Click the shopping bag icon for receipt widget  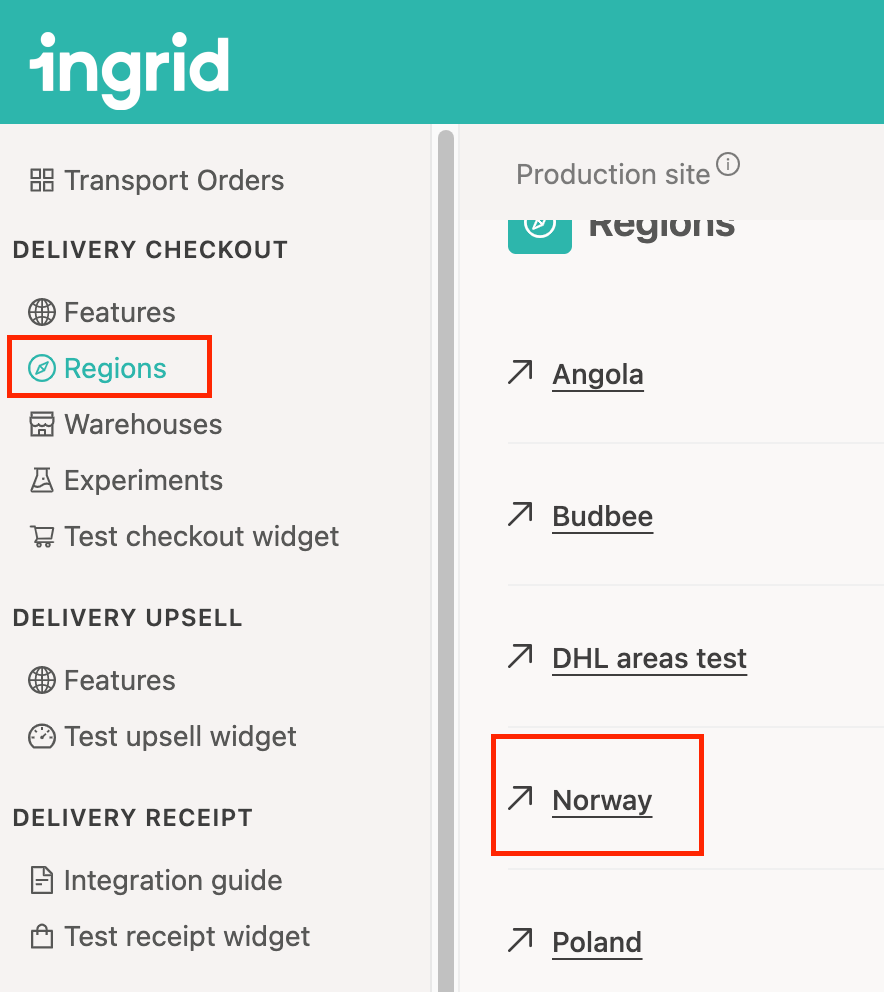click(42, 937)
